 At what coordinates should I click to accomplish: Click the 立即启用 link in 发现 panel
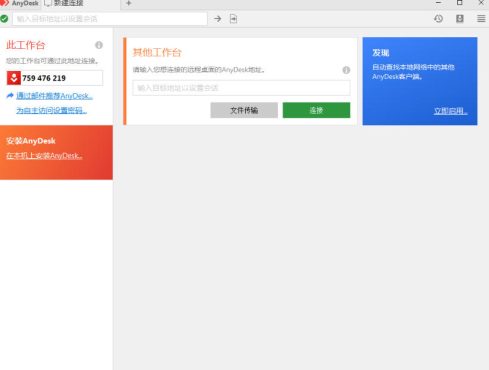450,111
